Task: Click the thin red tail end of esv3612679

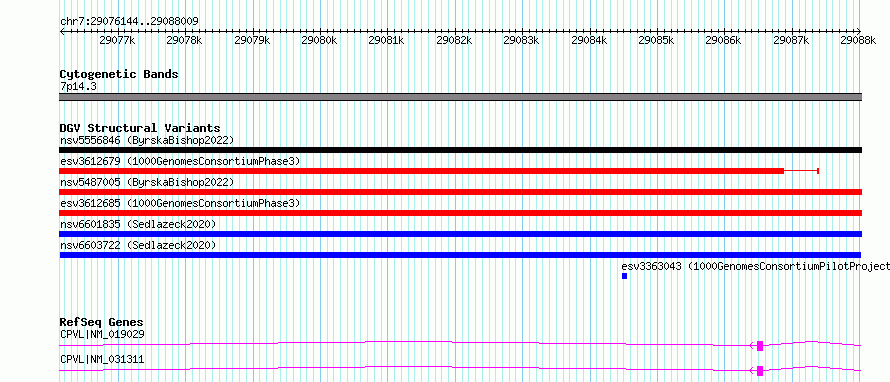Action: pyautogui.click(x=801, y=171)
